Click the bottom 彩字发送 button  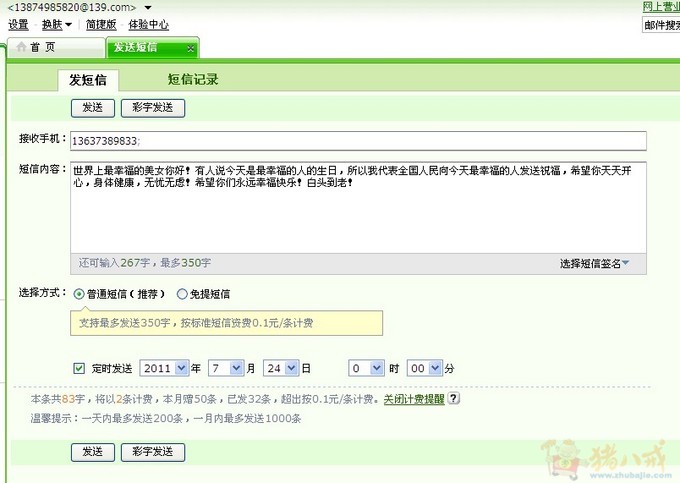click(153, 452)
